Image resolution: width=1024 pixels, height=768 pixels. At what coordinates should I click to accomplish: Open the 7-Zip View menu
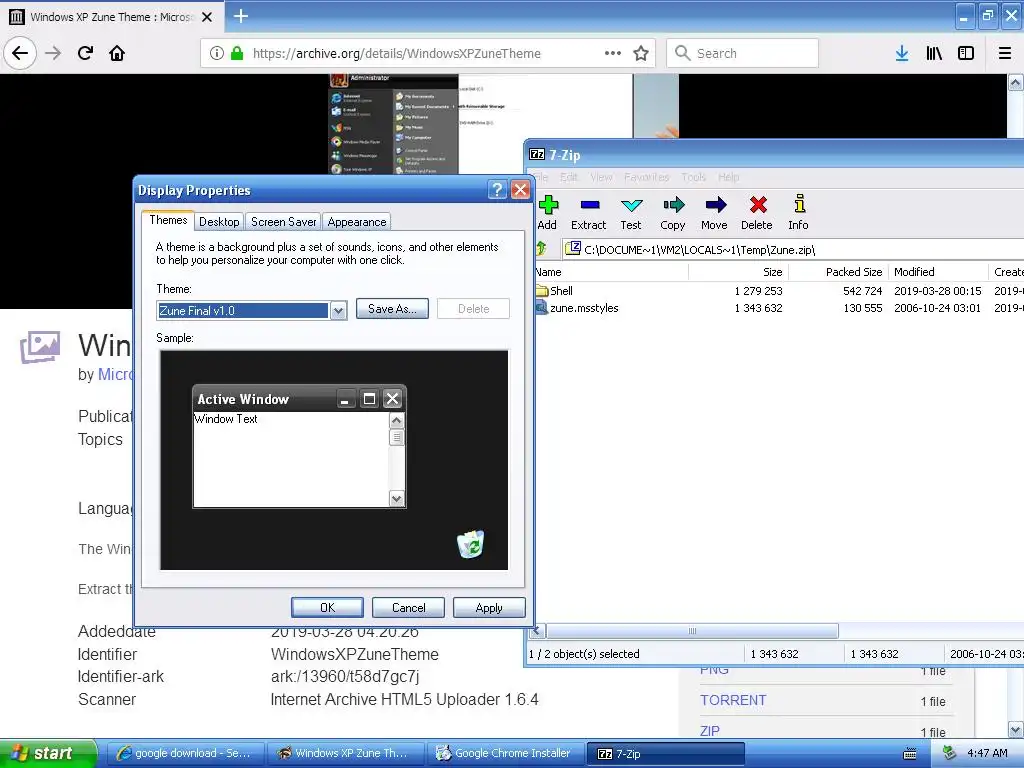[x=601, y=177]
